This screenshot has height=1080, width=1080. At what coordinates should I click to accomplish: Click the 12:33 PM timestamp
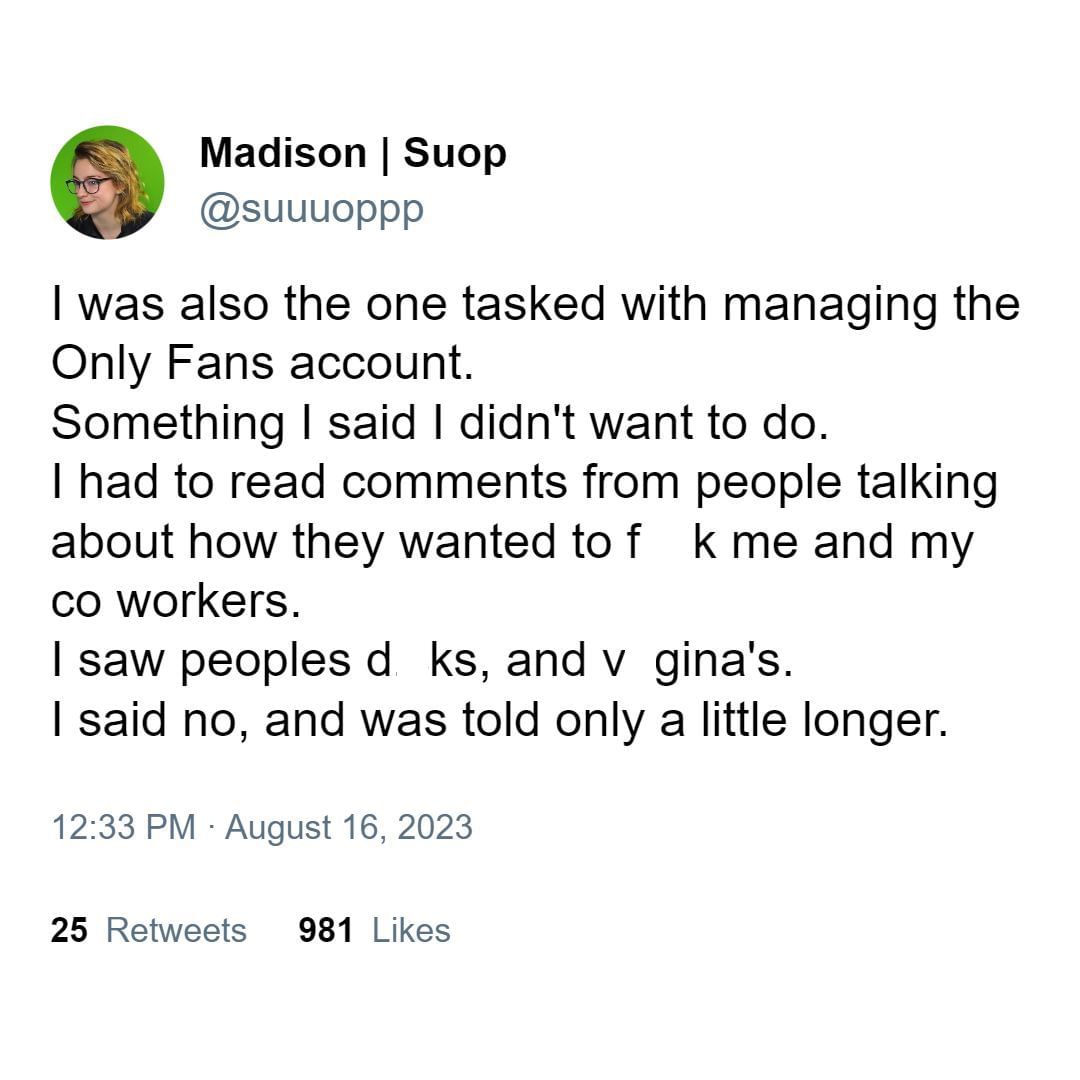click(123, 828)
